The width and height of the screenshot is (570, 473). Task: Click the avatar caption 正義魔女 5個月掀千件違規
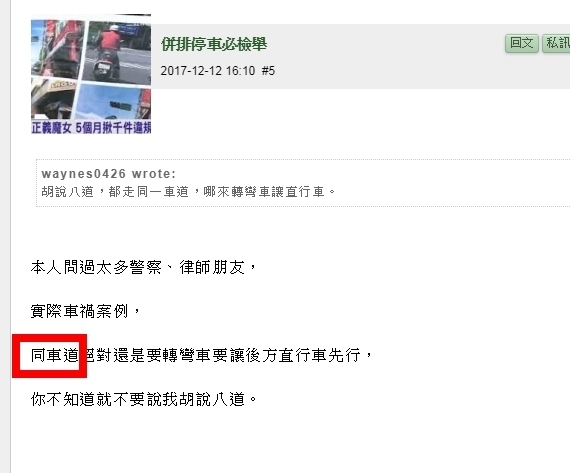pos(91,128)
